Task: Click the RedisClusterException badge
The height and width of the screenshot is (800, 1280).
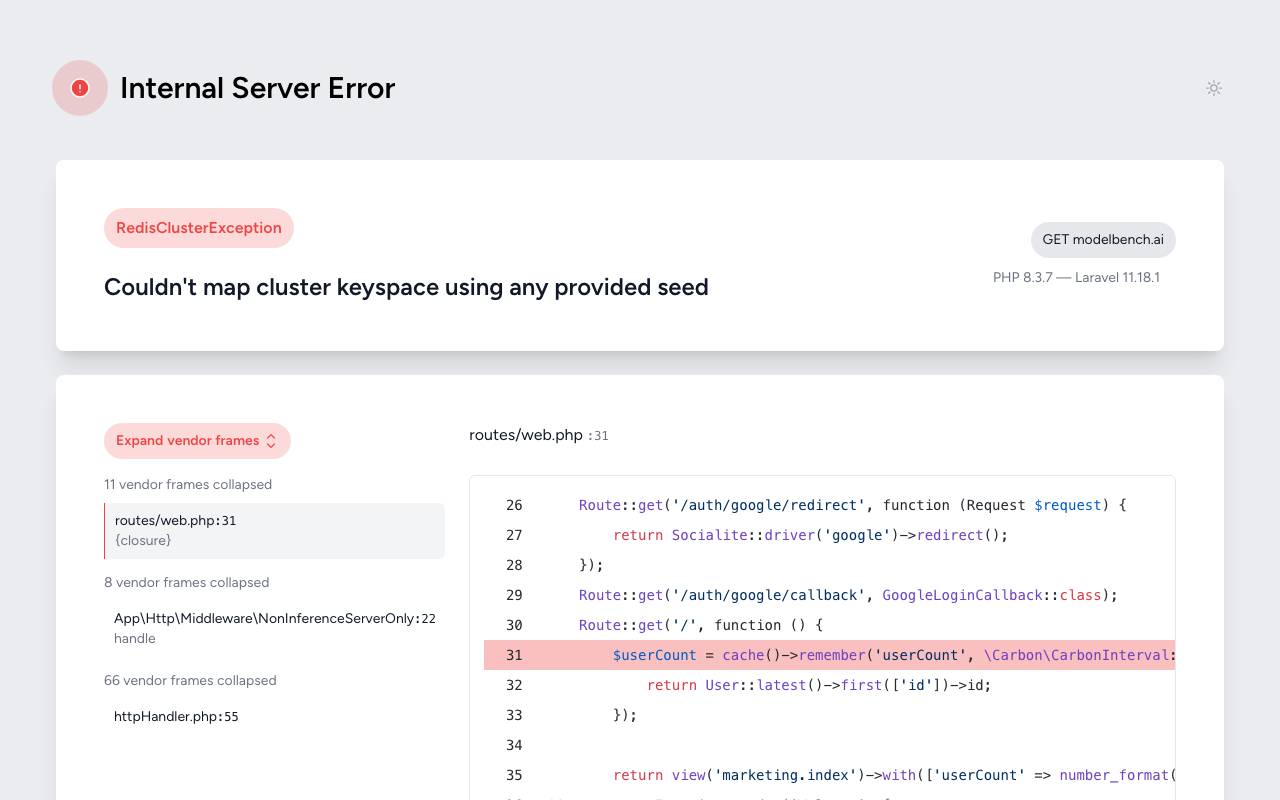Action: [199, 228]
